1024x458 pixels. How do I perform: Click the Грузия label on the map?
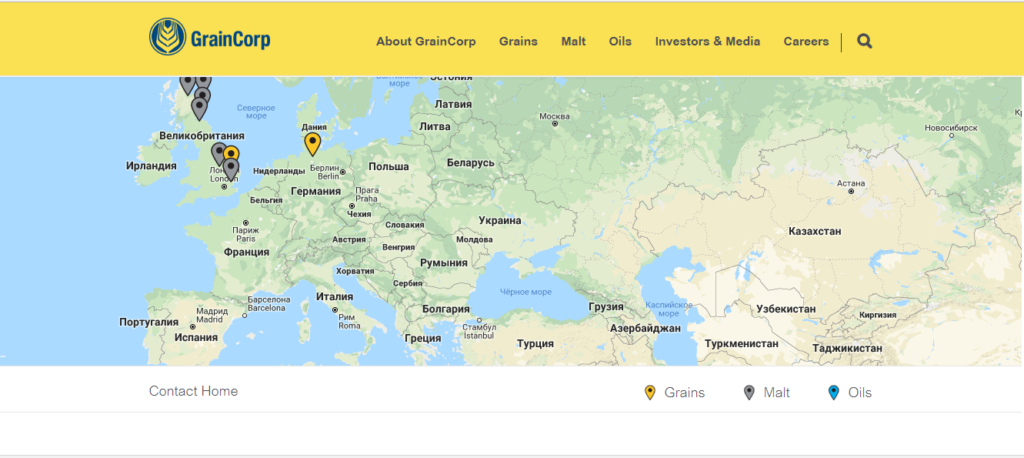pyautogui.click(x=605, y=306)
